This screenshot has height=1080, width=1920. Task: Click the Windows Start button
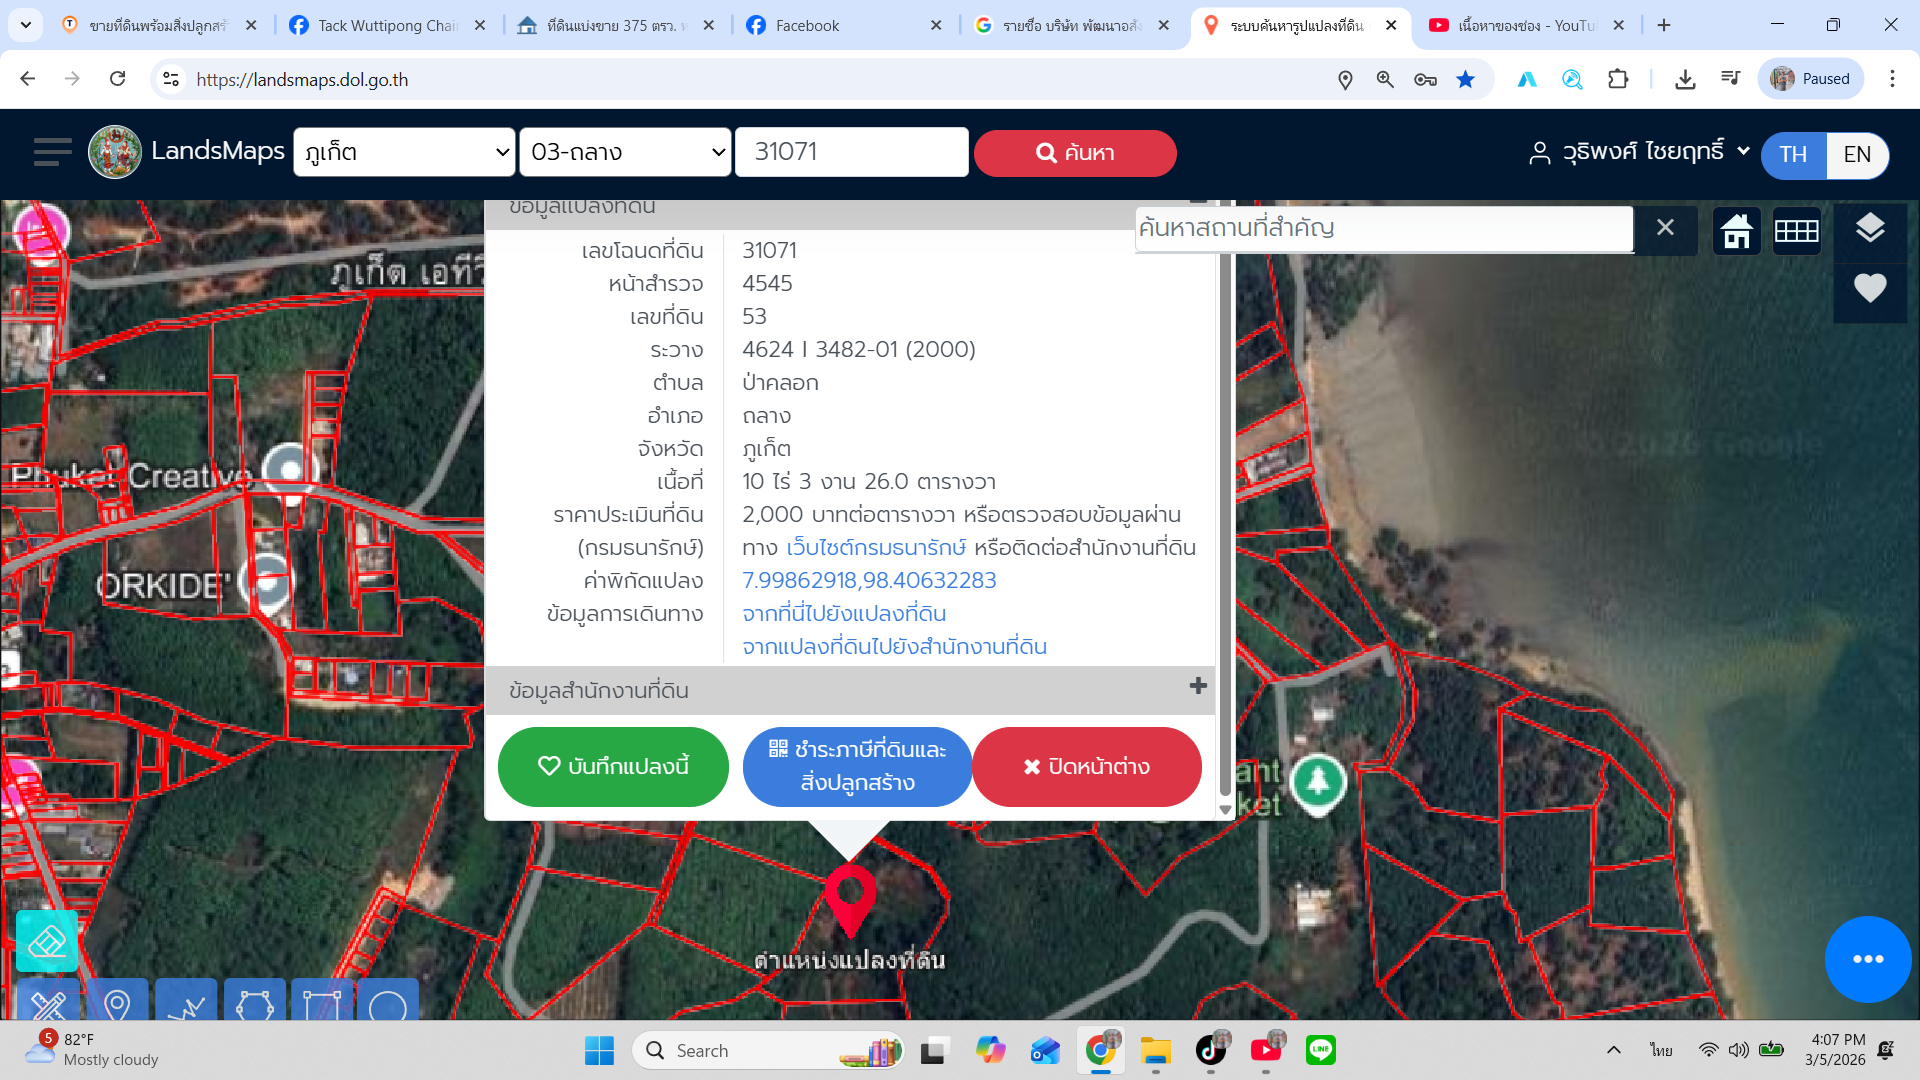[x=599, y=1050]
